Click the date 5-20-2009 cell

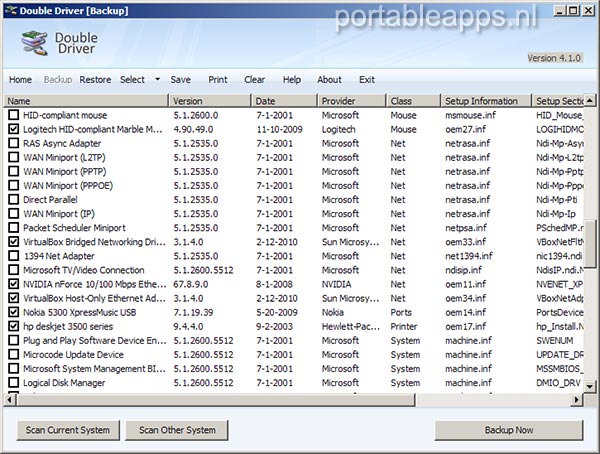coord(277,312)
